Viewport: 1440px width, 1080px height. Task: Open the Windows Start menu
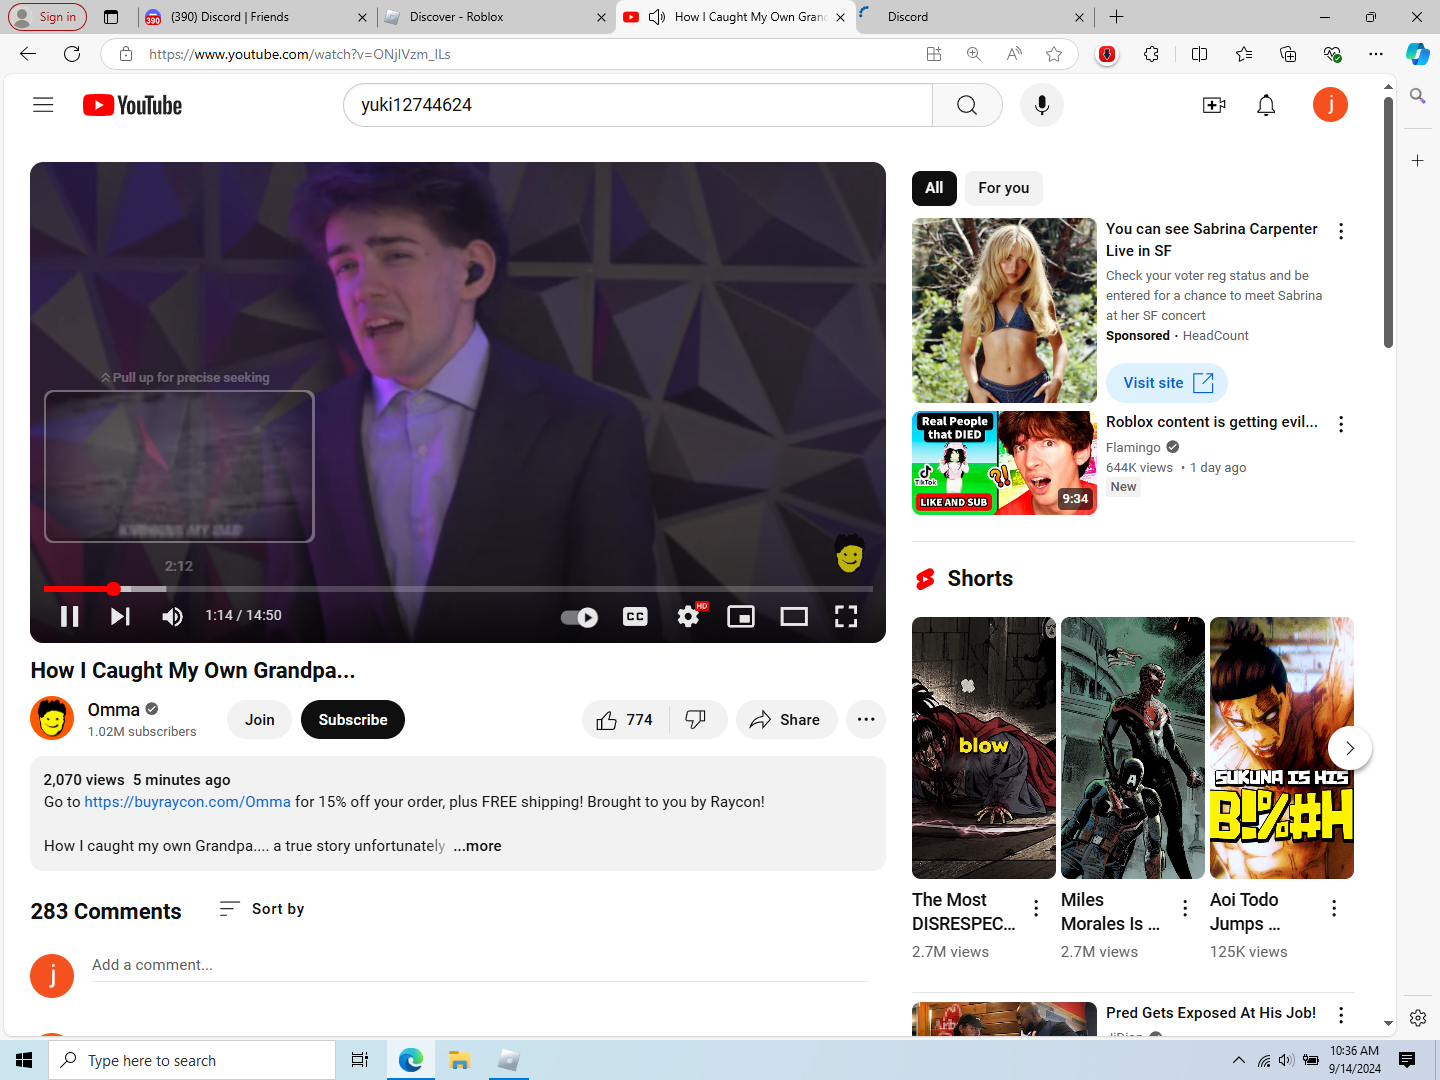coord(24,1060)
